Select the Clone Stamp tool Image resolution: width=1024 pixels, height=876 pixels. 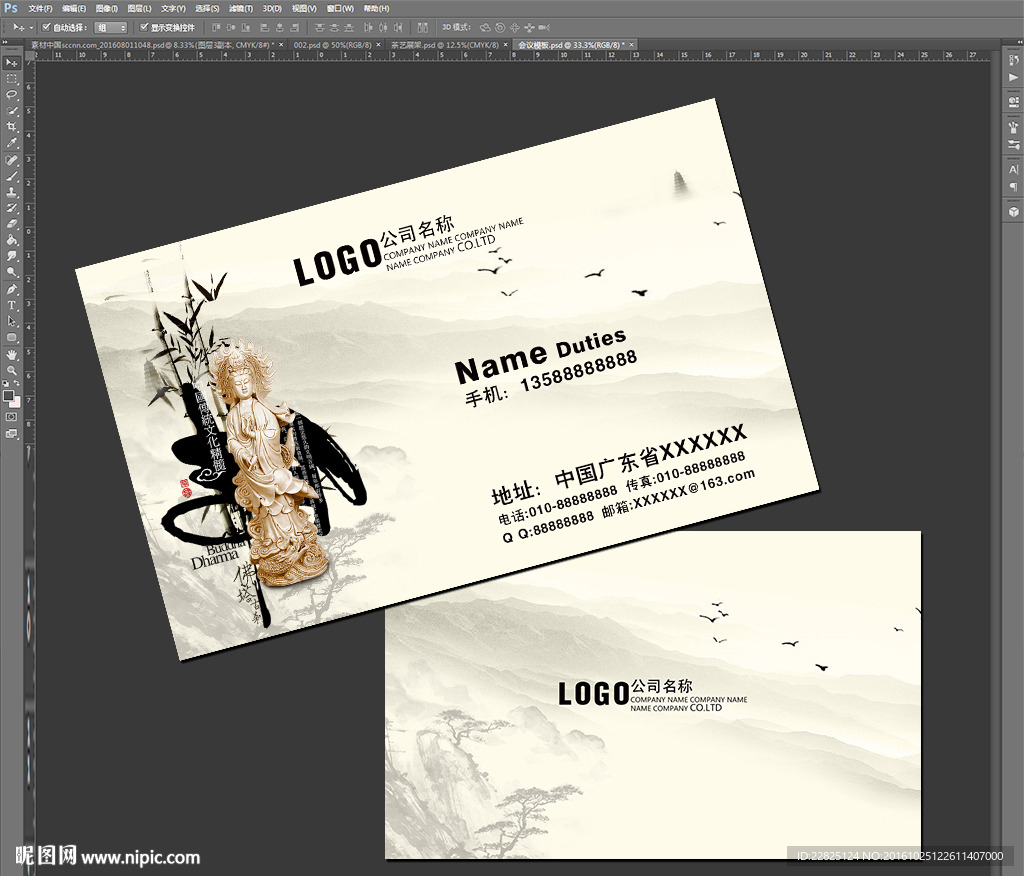click(12, 192)
